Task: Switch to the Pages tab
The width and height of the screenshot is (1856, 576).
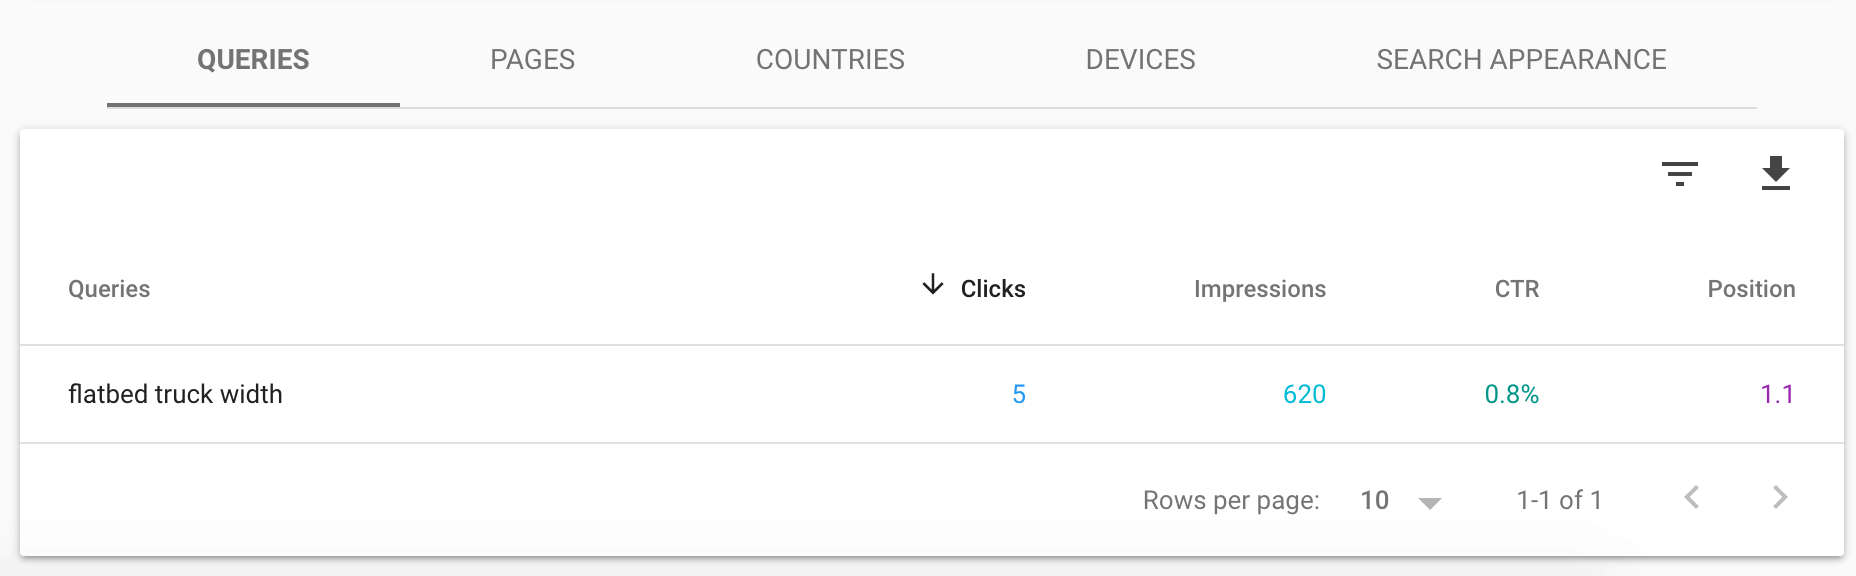Action: (532, 60)
